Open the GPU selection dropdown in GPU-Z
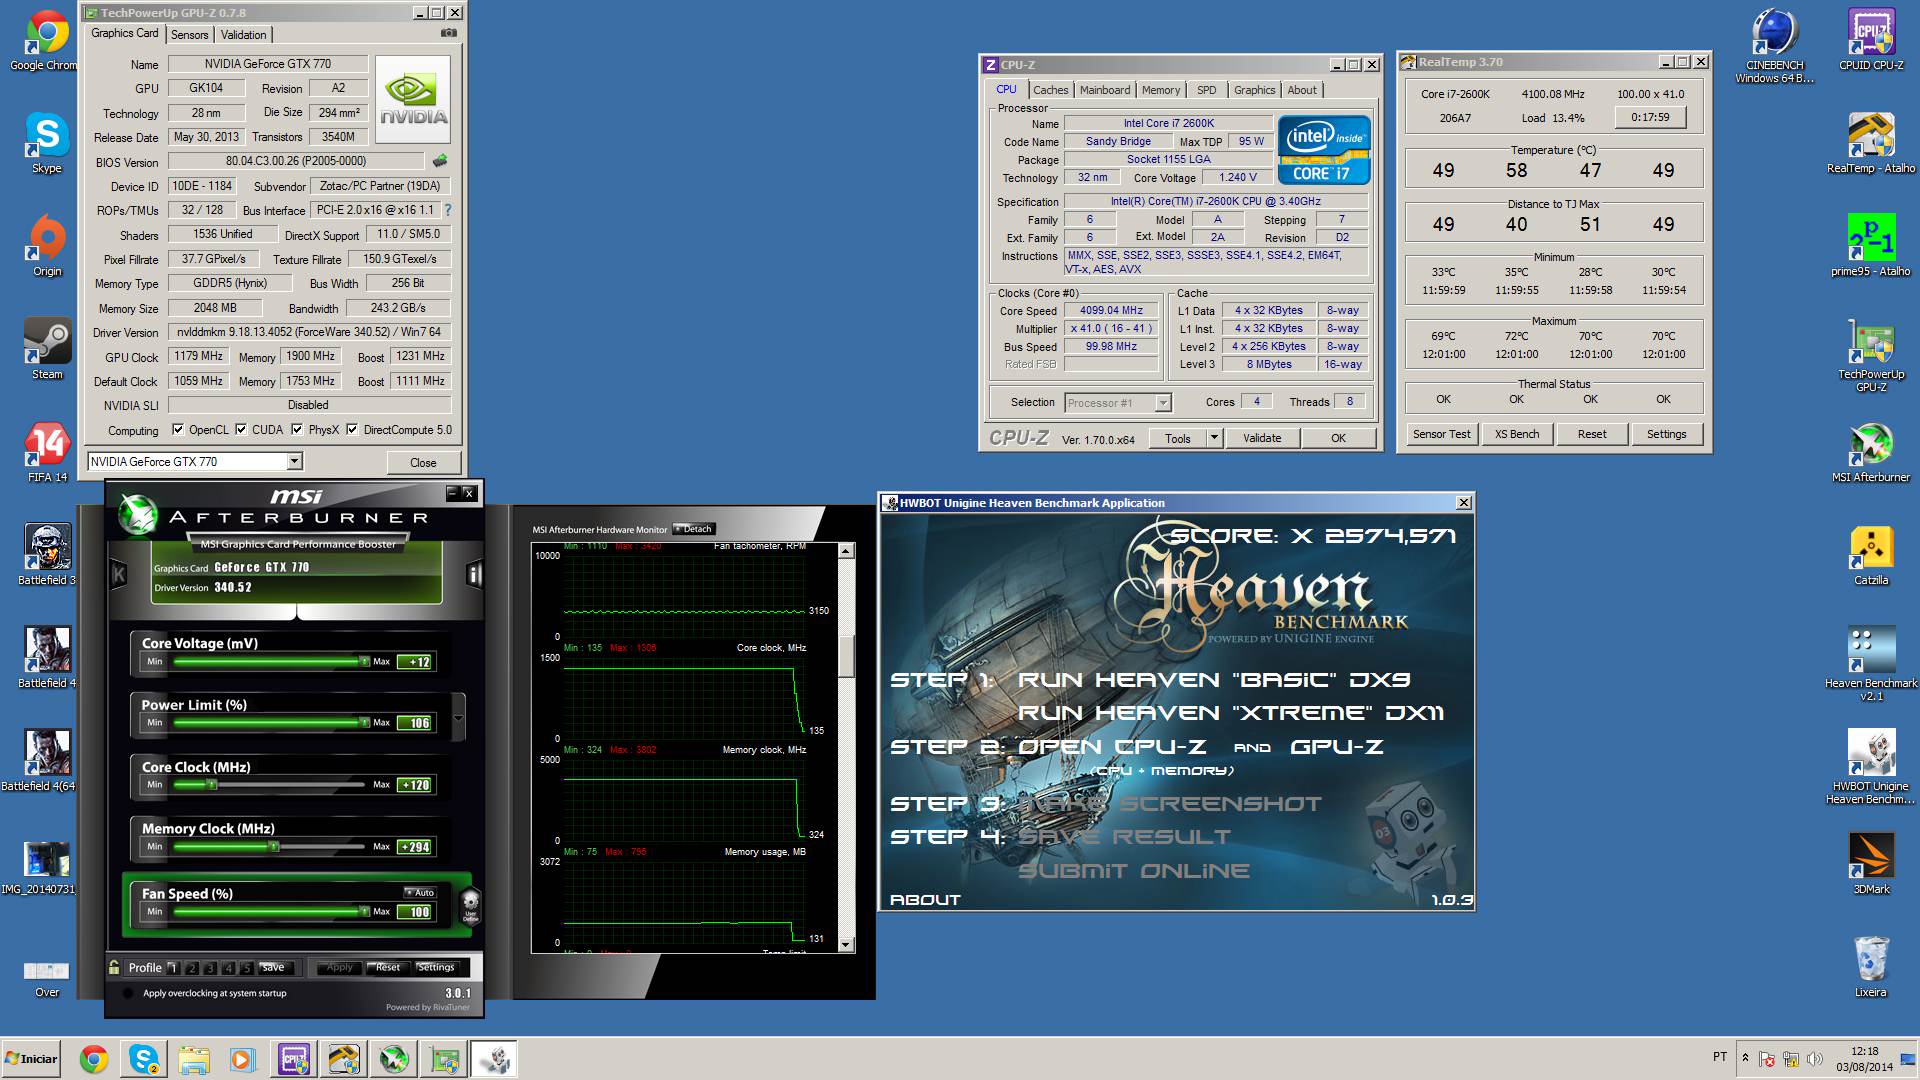The width and height of the screenshot is (1920, 1080). pos(294,462)
